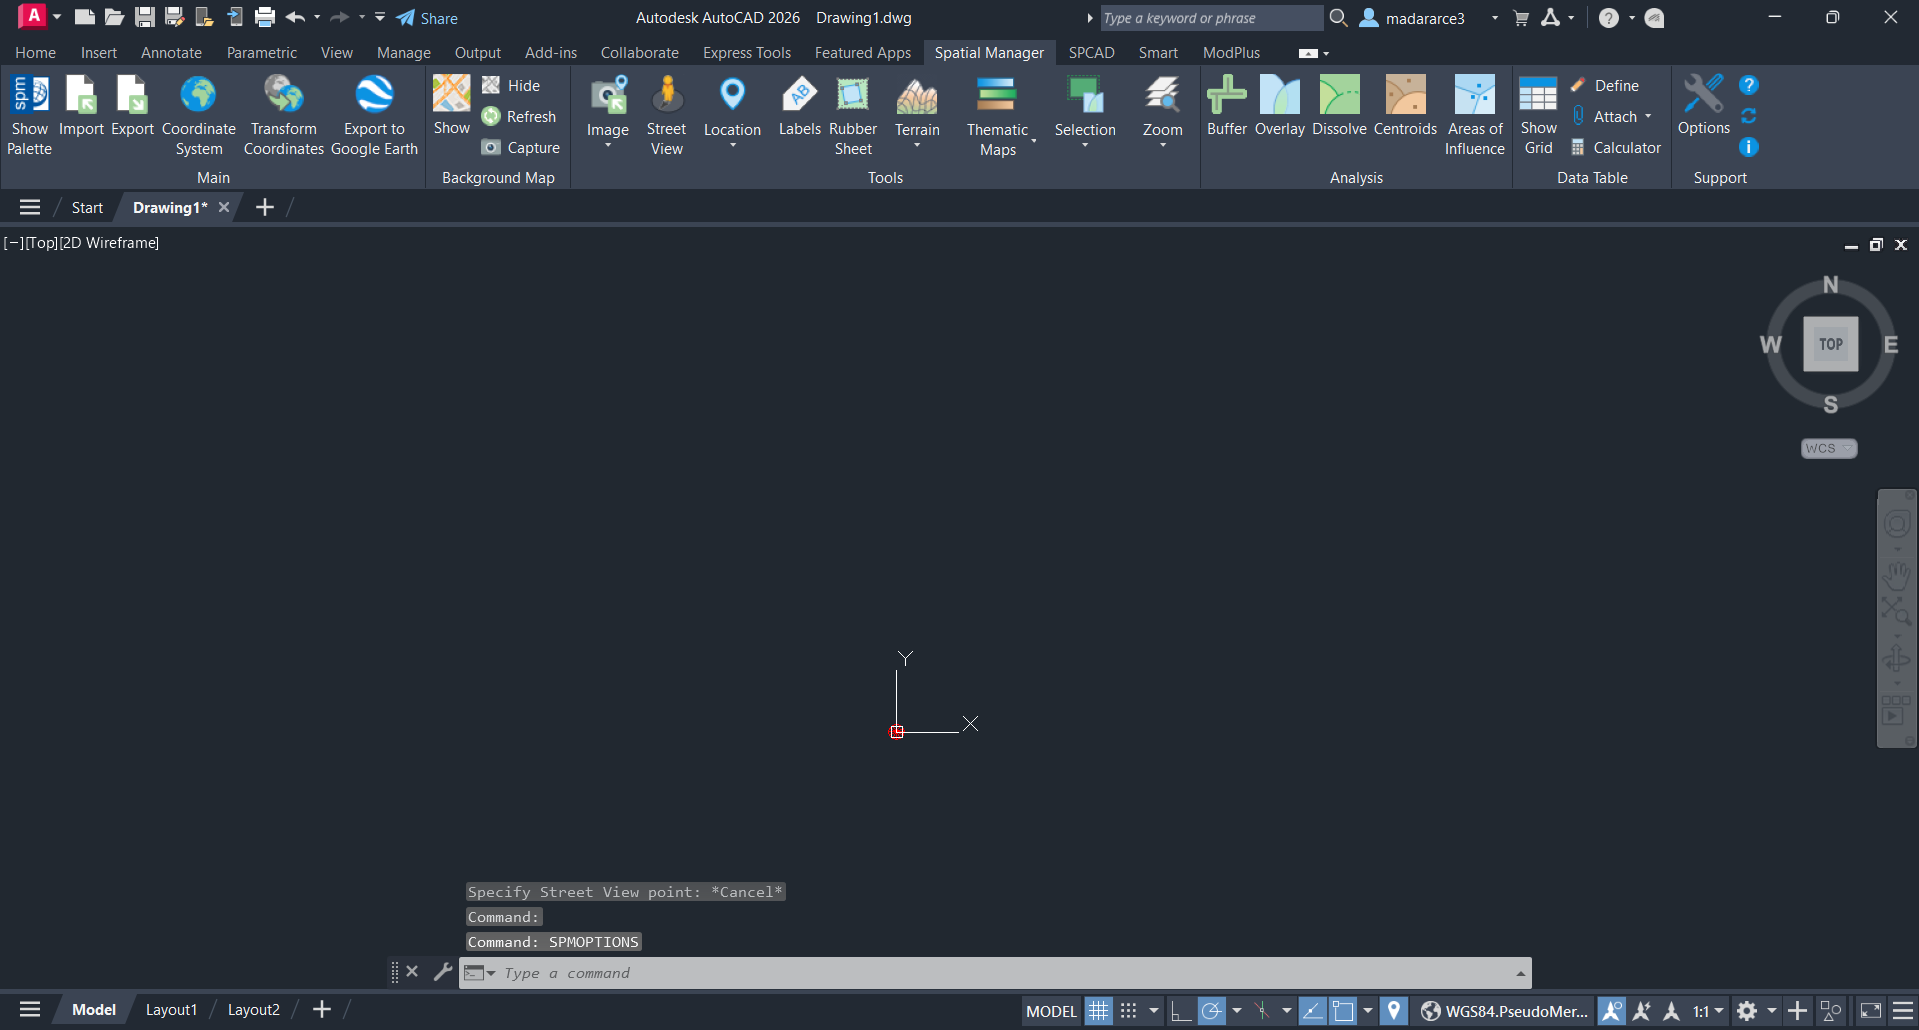Refresh the background map

pyautogui.click(x=518, y=116)
